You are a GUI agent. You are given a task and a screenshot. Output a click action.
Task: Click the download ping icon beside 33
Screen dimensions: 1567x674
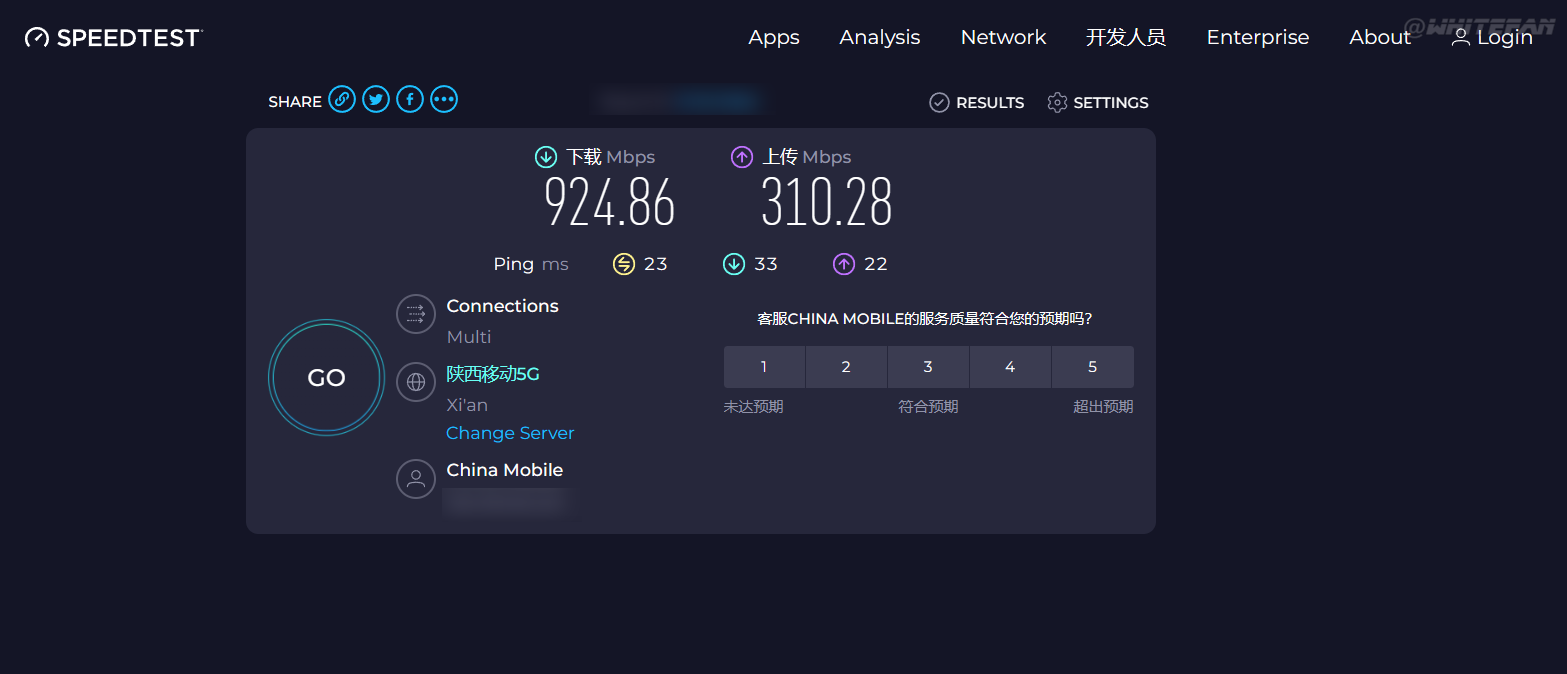tap(734, 264)
